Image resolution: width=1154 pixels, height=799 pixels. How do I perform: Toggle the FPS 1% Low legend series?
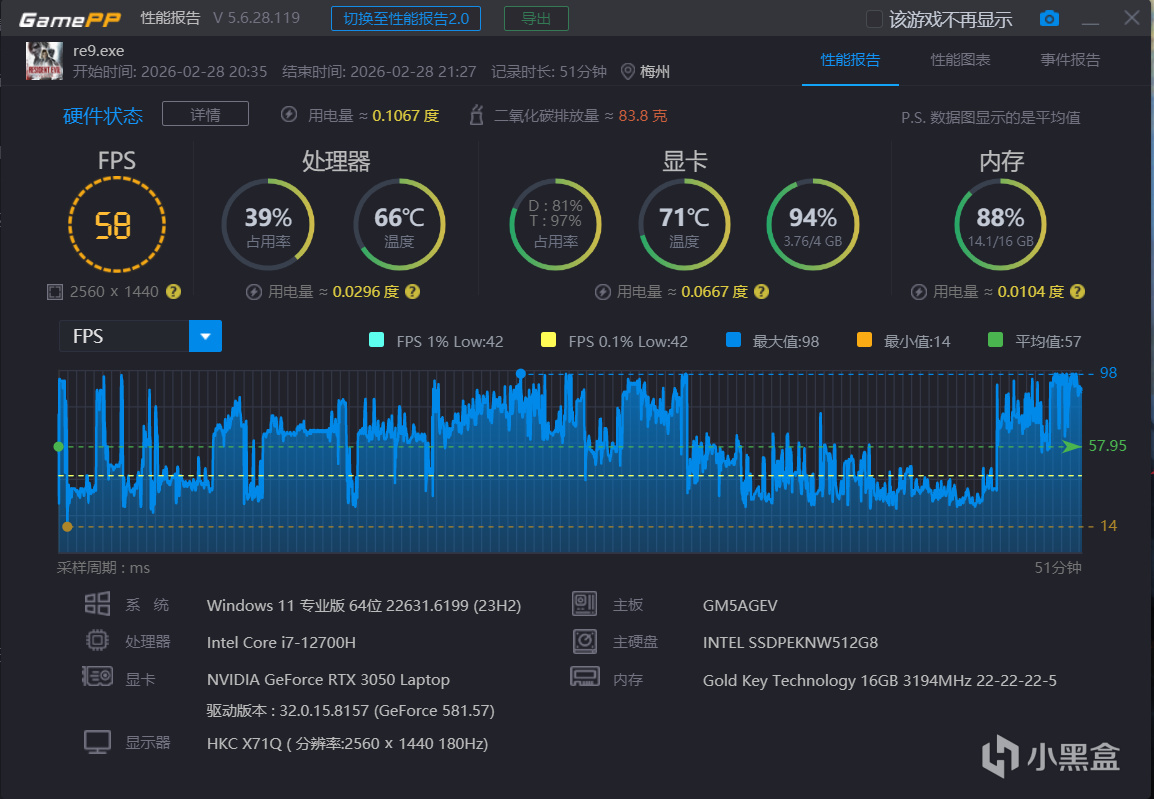click(436, 341)
